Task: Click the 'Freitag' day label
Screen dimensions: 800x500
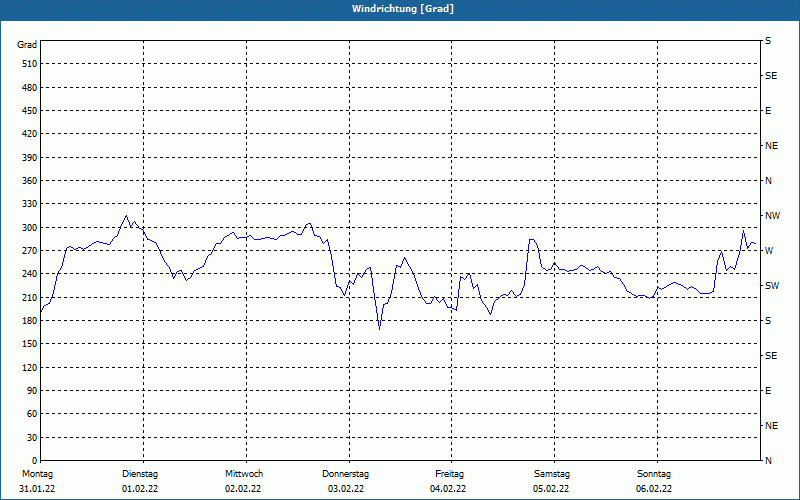Action: point(449,474)
